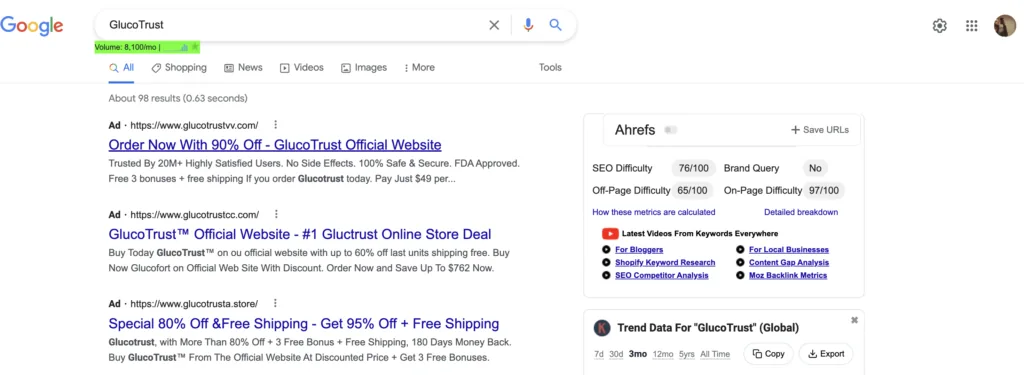Screen dimensions: 1024x375
Task: Select All Time trend range
Action: [715, 354]
